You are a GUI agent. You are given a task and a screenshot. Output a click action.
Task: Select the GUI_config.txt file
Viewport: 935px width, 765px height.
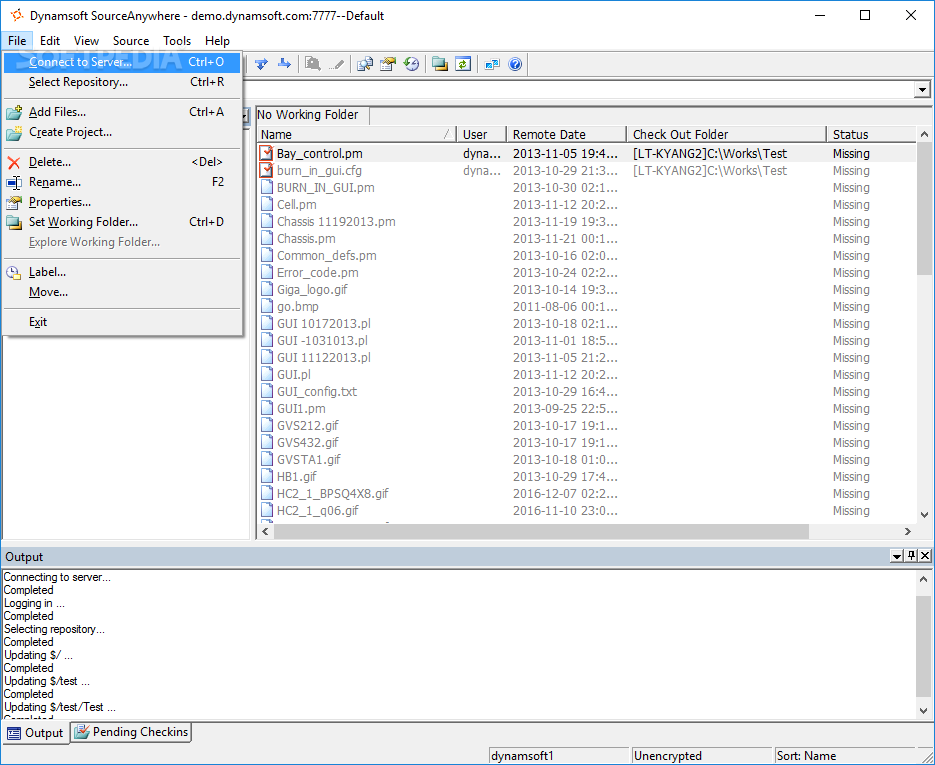point(317,392)
